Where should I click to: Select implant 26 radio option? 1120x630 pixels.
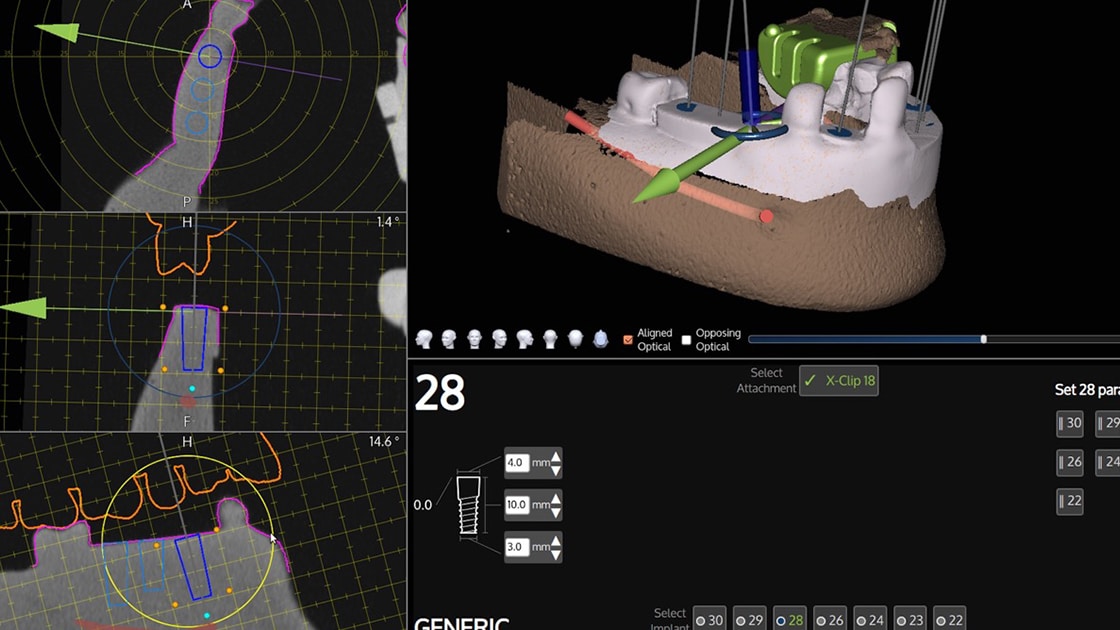(x=829, y=620)
